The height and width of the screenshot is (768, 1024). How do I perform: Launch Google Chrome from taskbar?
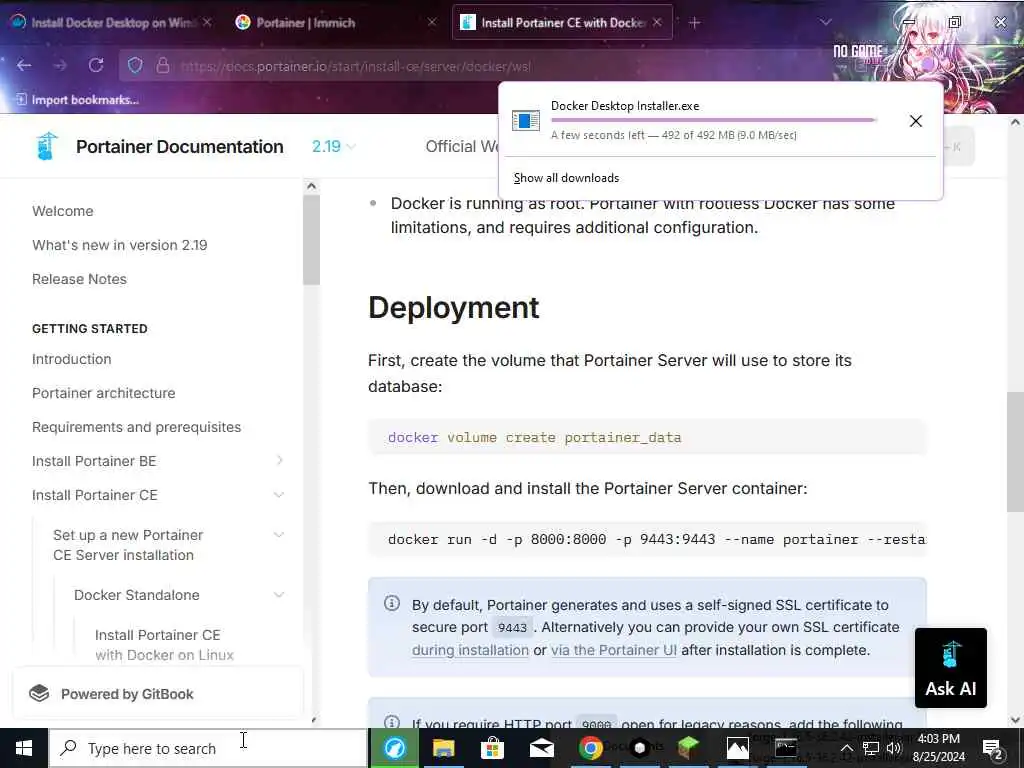tap(590, 748)
